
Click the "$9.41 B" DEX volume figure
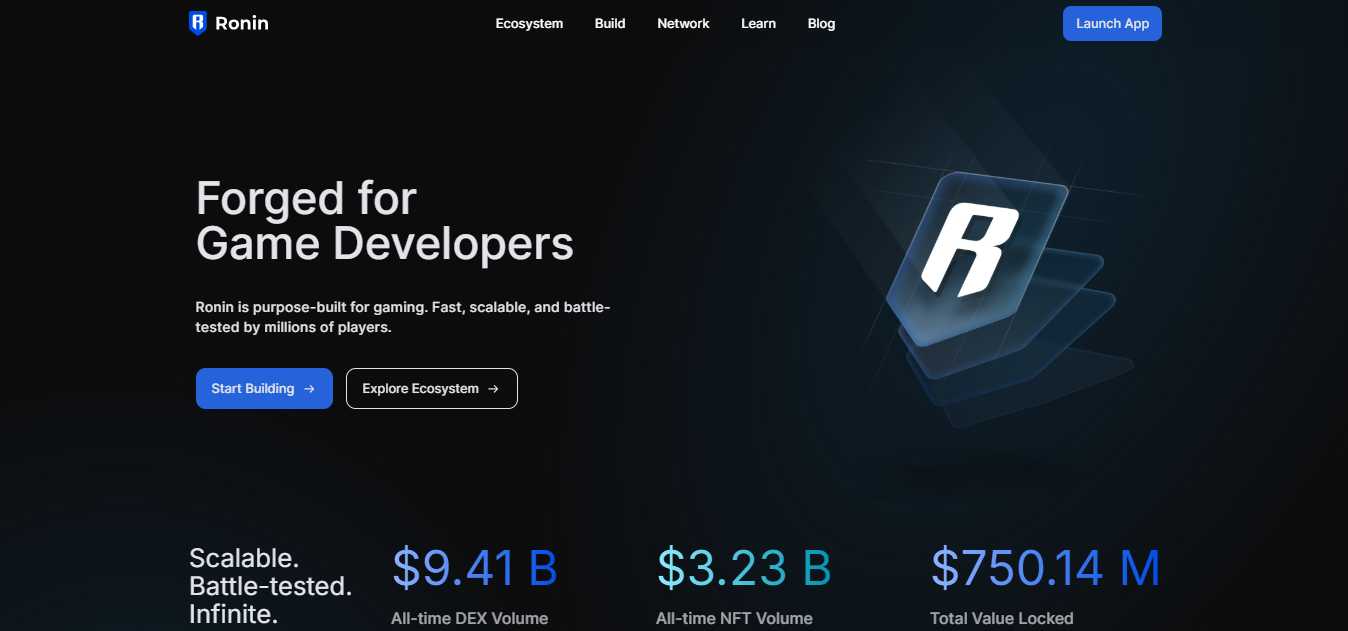click(474, 568)
